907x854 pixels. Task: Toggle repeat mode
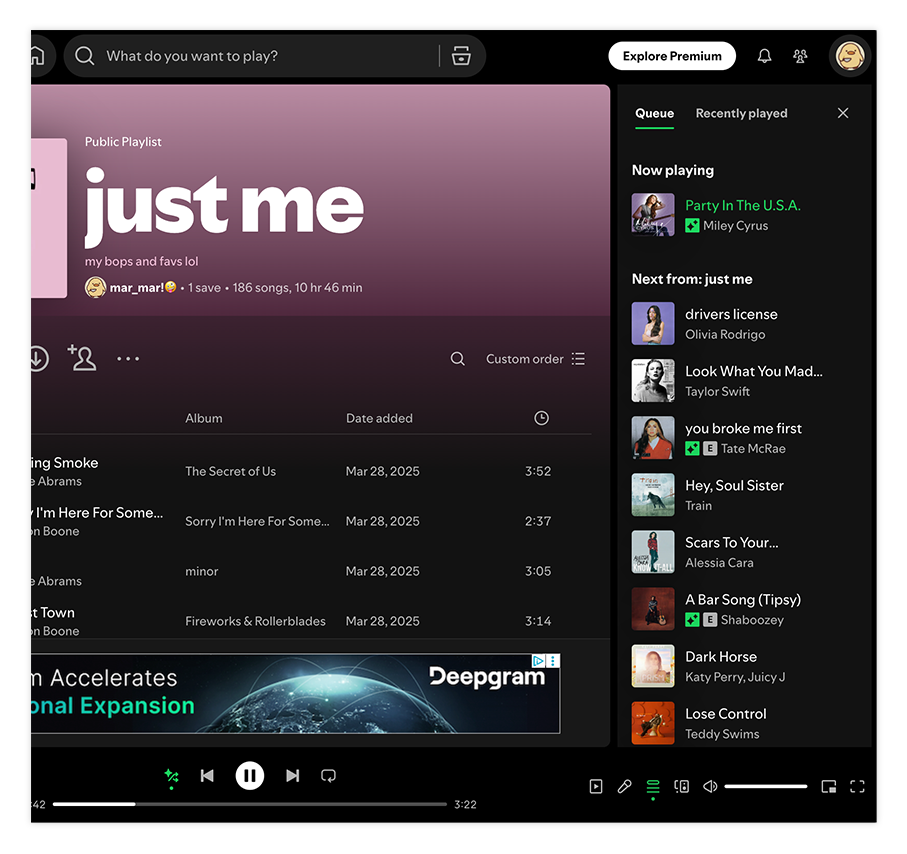pos(328,776)
